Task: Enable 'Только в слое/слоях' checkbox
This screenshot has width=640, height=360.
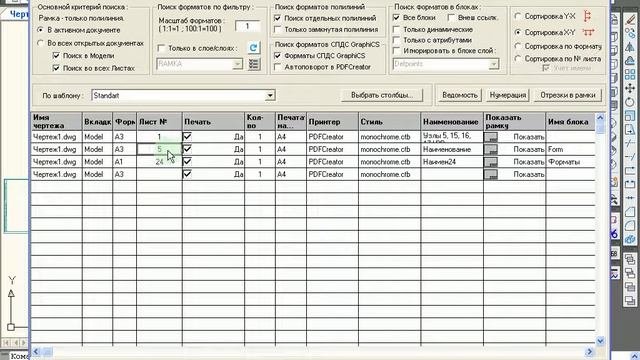Action: click(161, 48)
